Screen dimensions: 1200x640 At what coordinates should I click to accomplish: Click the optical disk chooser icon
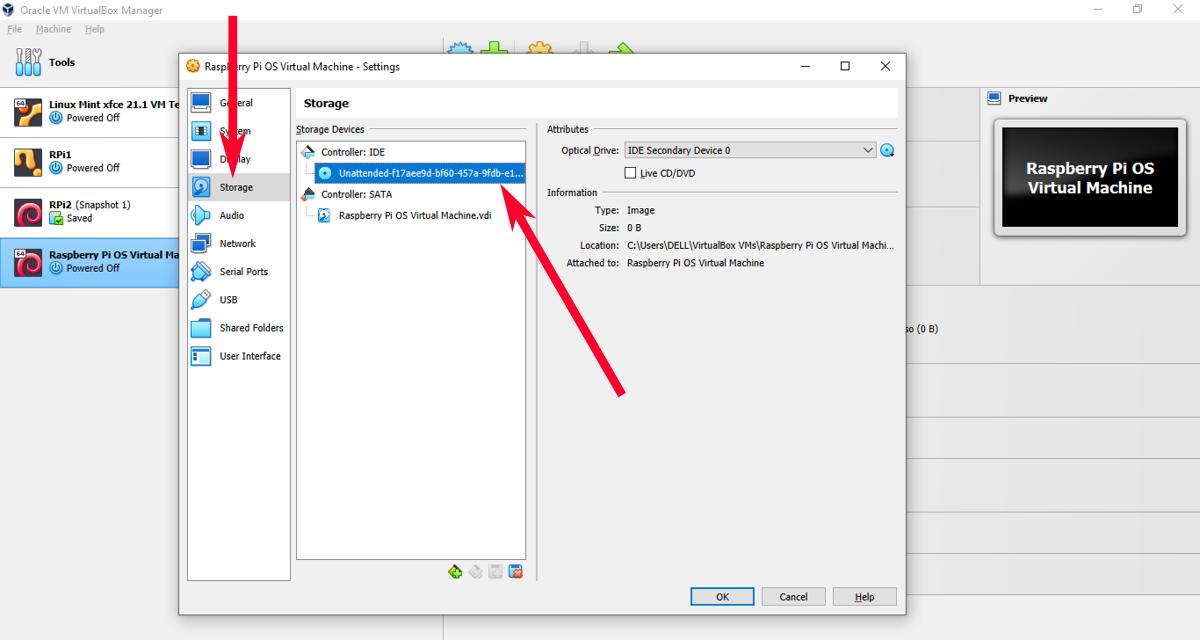887,150
